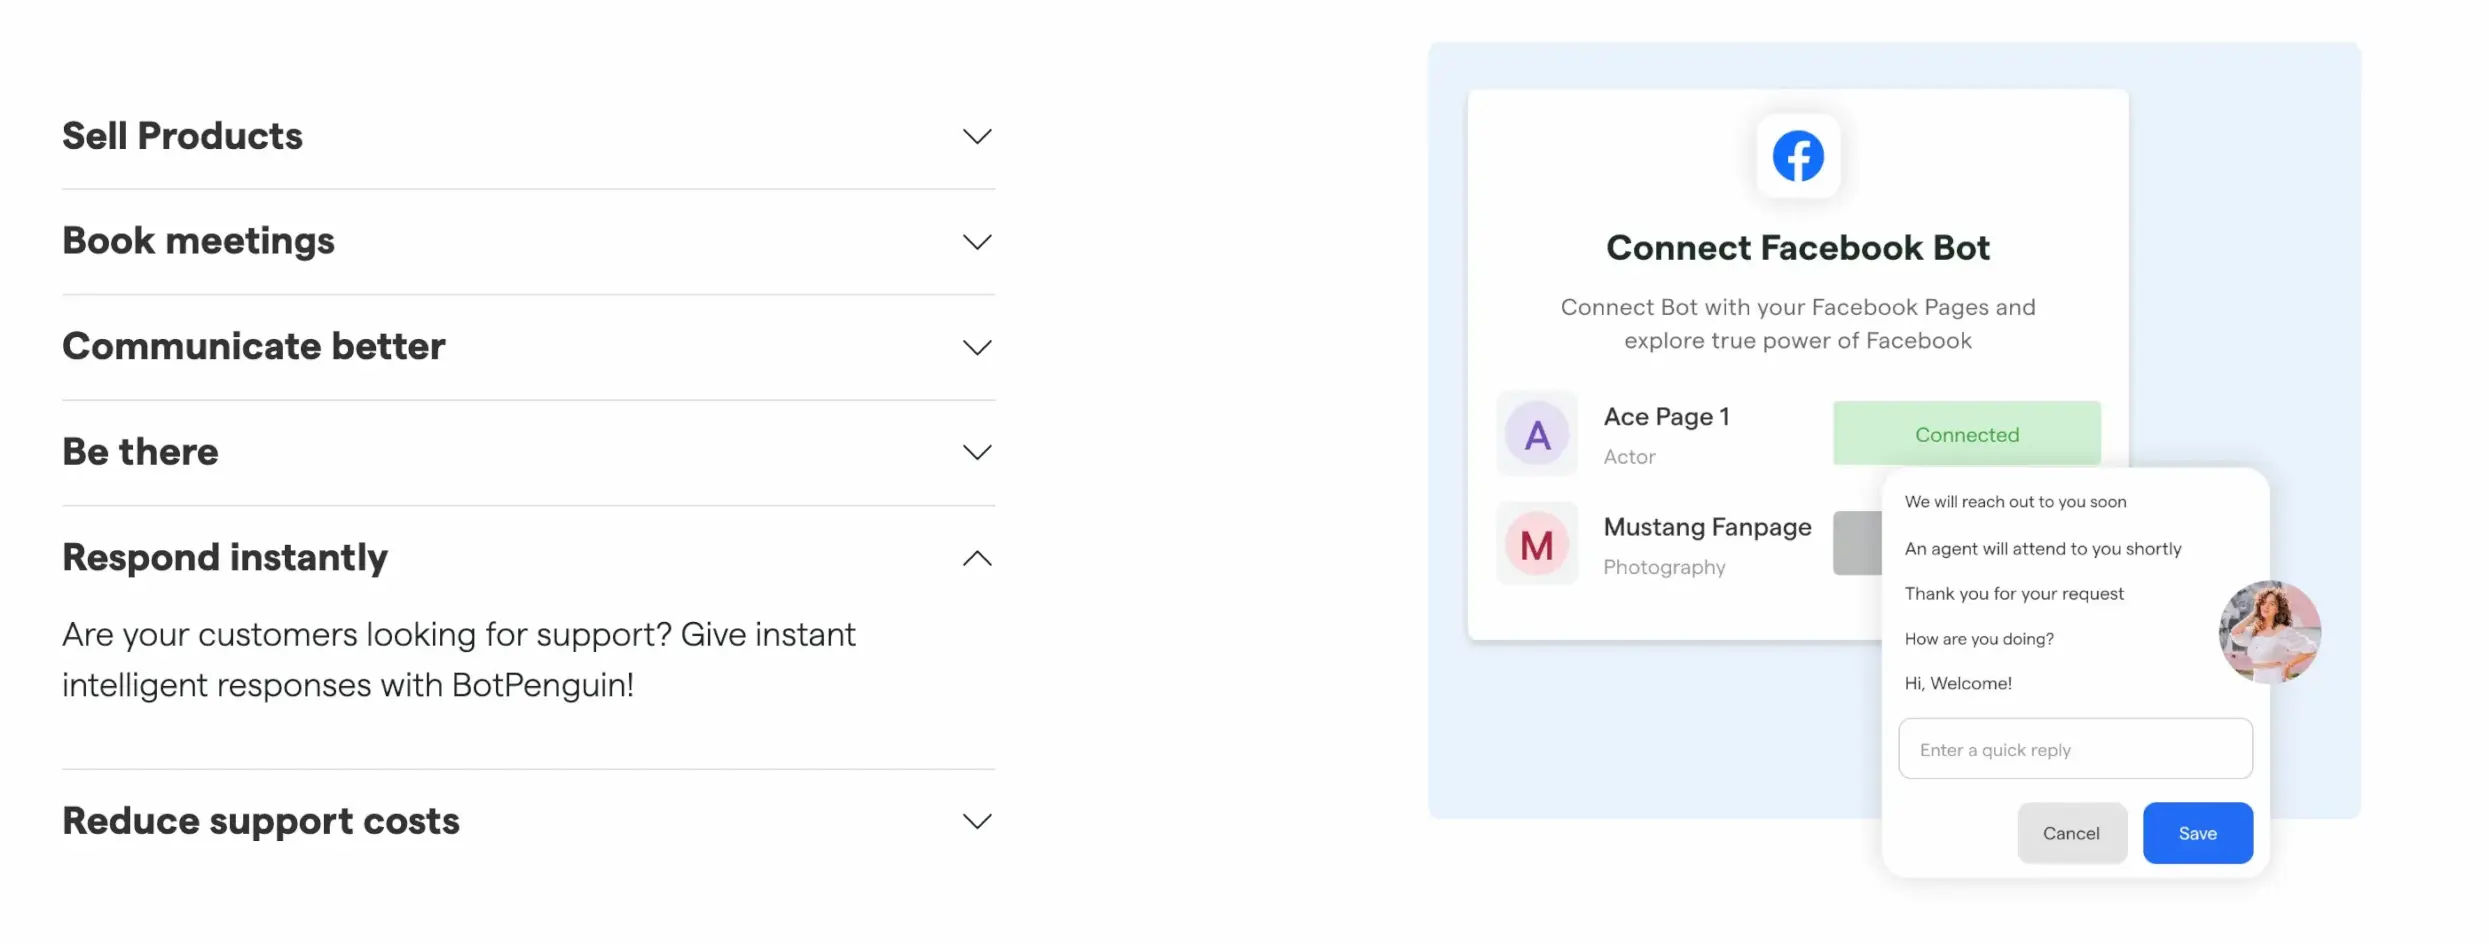Collapse the Respond instantly section chevron
2489x944 pixels.
[x=977, y=558]
